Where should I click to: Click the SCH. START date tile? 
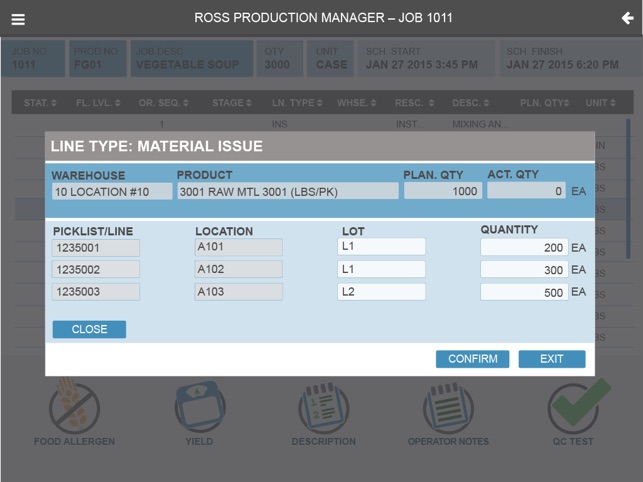pos(426,58)
